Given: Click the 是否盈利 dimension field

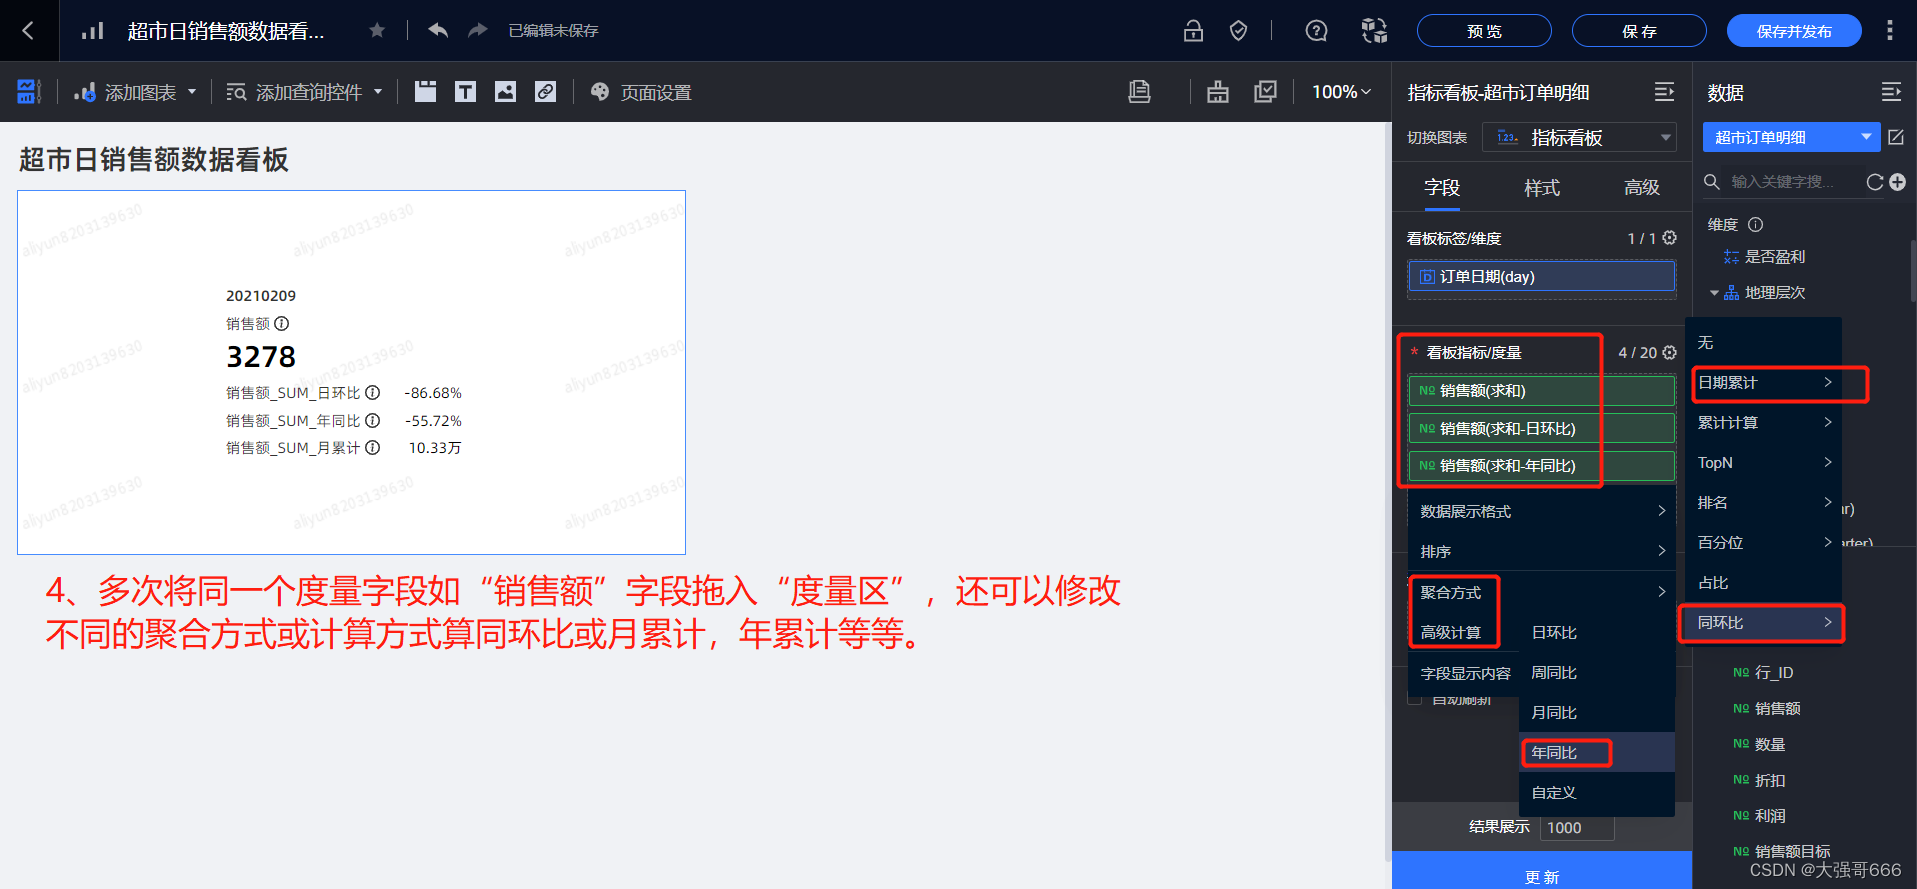Looking at the screenshot, I should pyautogui.click(x=1774, y=257).
